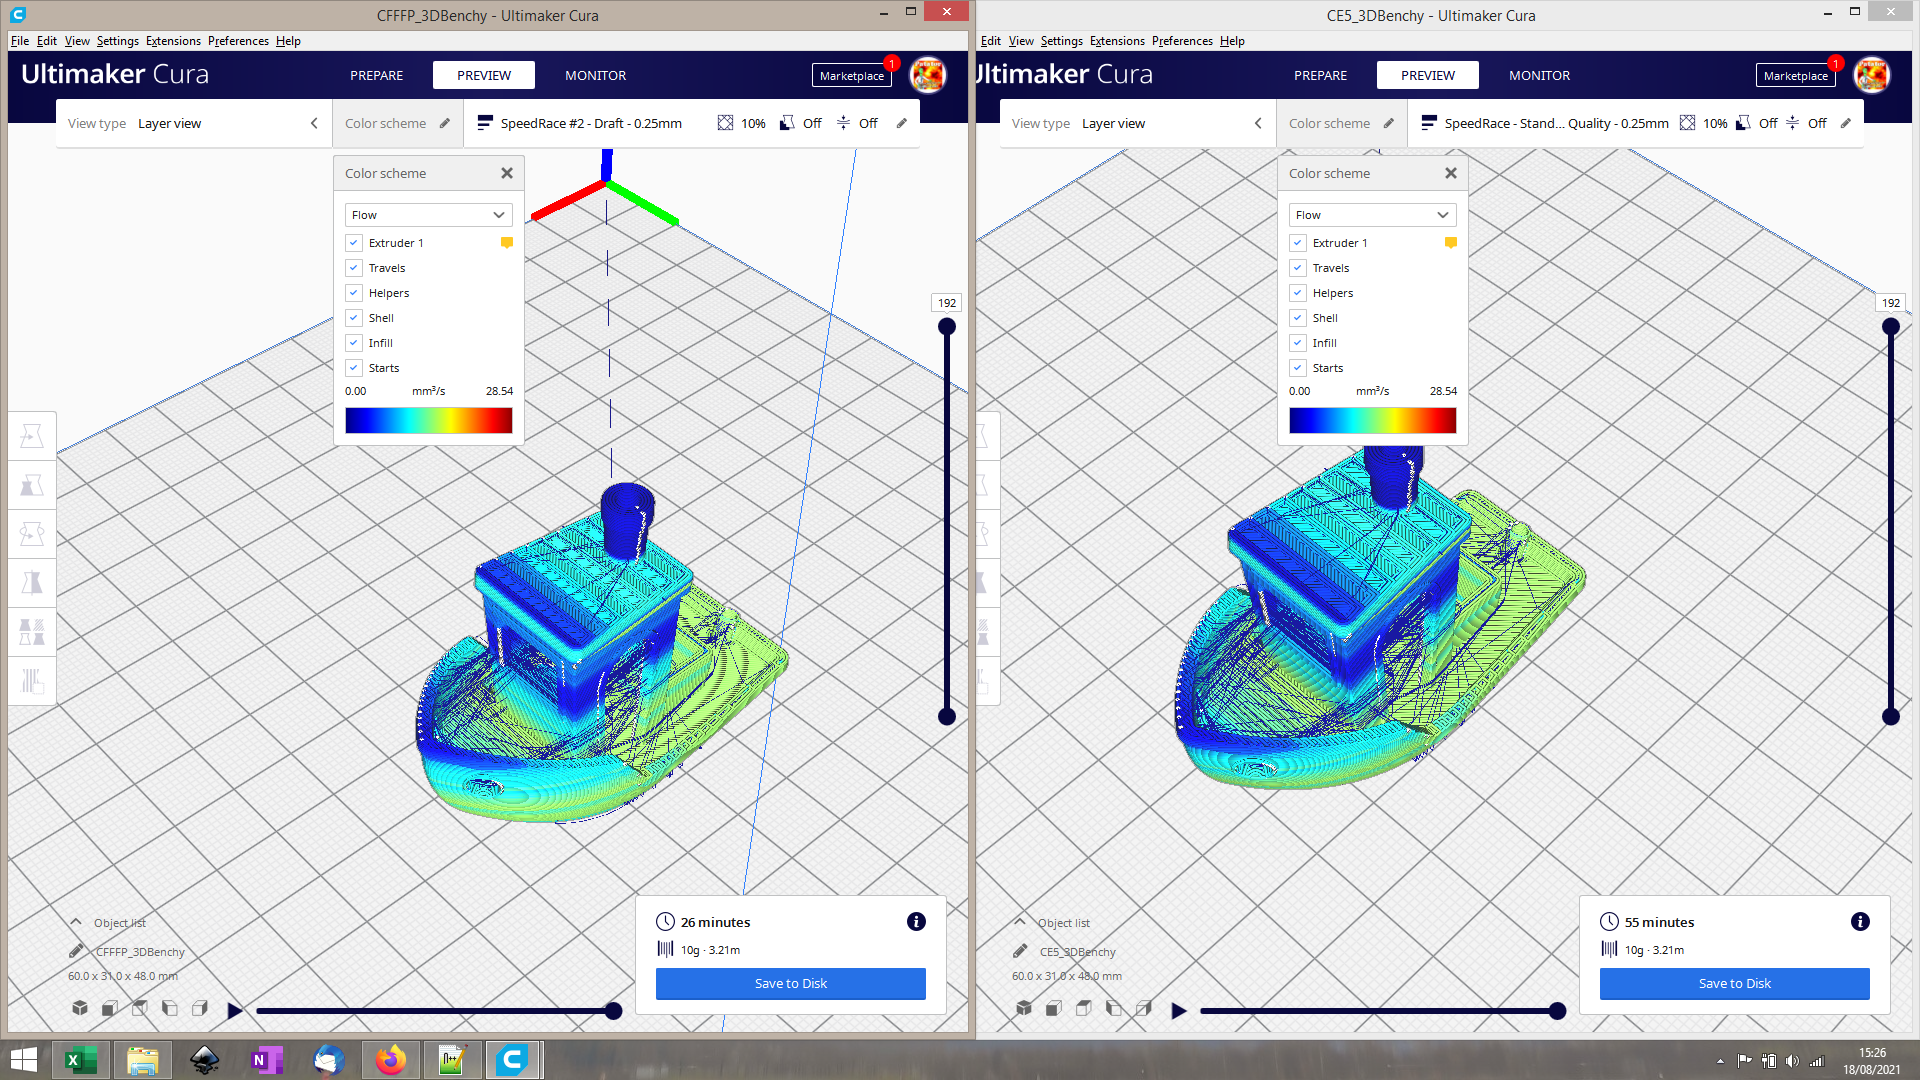This screenshot has height=1080, width=1920.
Task: Uncheck Shell in left color scheme panel
Action: pyautogui.click(x=354, y=318)
